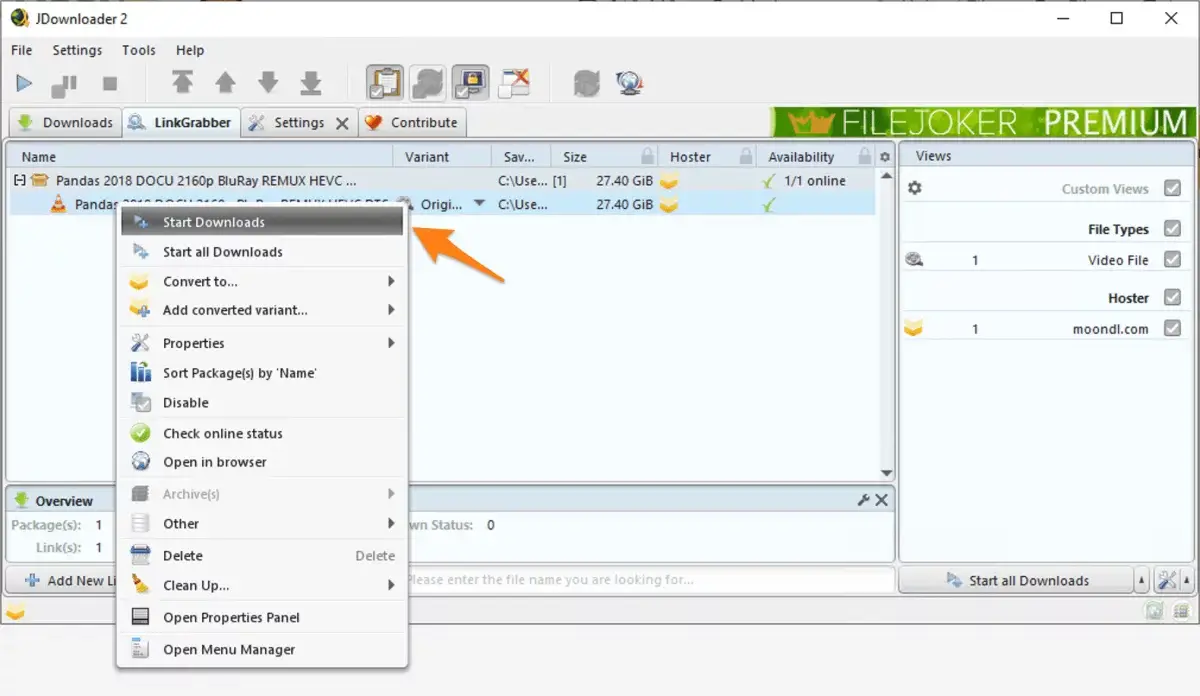Toggle the moondl.com checkbox
This screenshot has height=696, width=1200.
(1173, 328)
